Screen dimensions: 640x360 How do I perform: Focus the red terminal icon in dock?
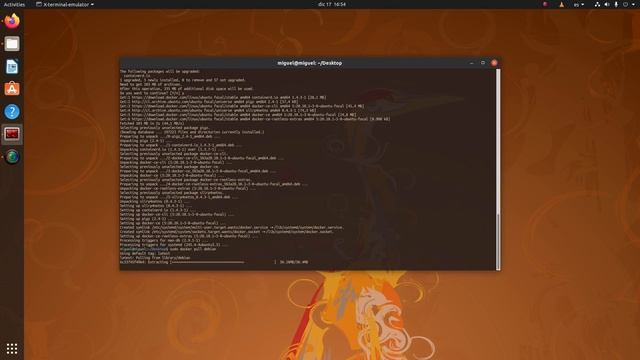pyautogui.click(x=12, y=134)
